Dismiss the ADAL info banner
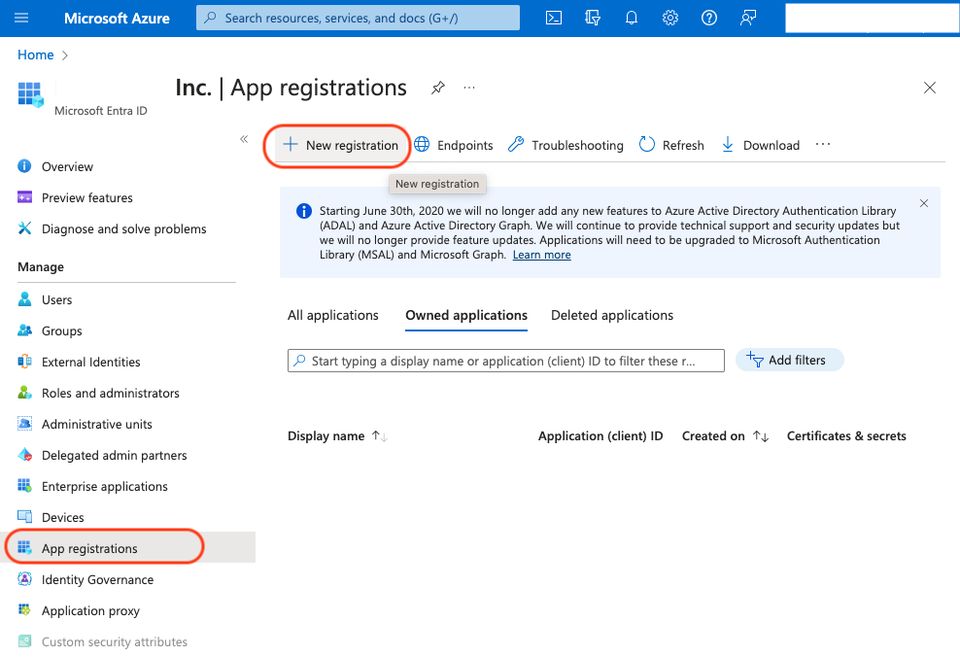The height and width of the screenshot is (660, 960). coord(924,203)
